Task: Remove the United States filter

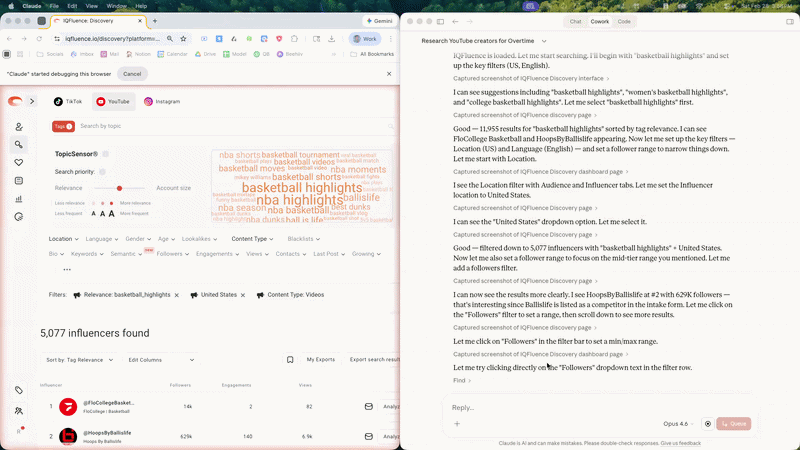Action: point(243,295)
